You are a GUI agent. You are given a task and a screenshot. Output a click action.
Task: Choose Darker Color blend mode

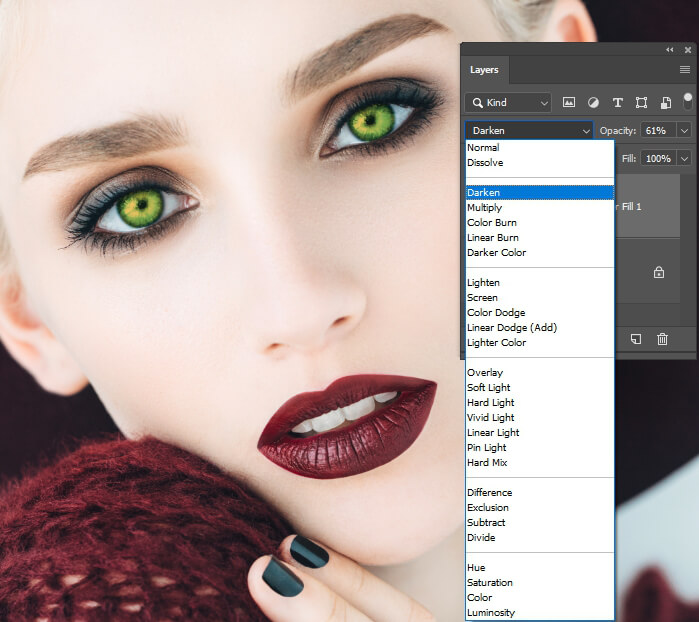tap(540, 252)
